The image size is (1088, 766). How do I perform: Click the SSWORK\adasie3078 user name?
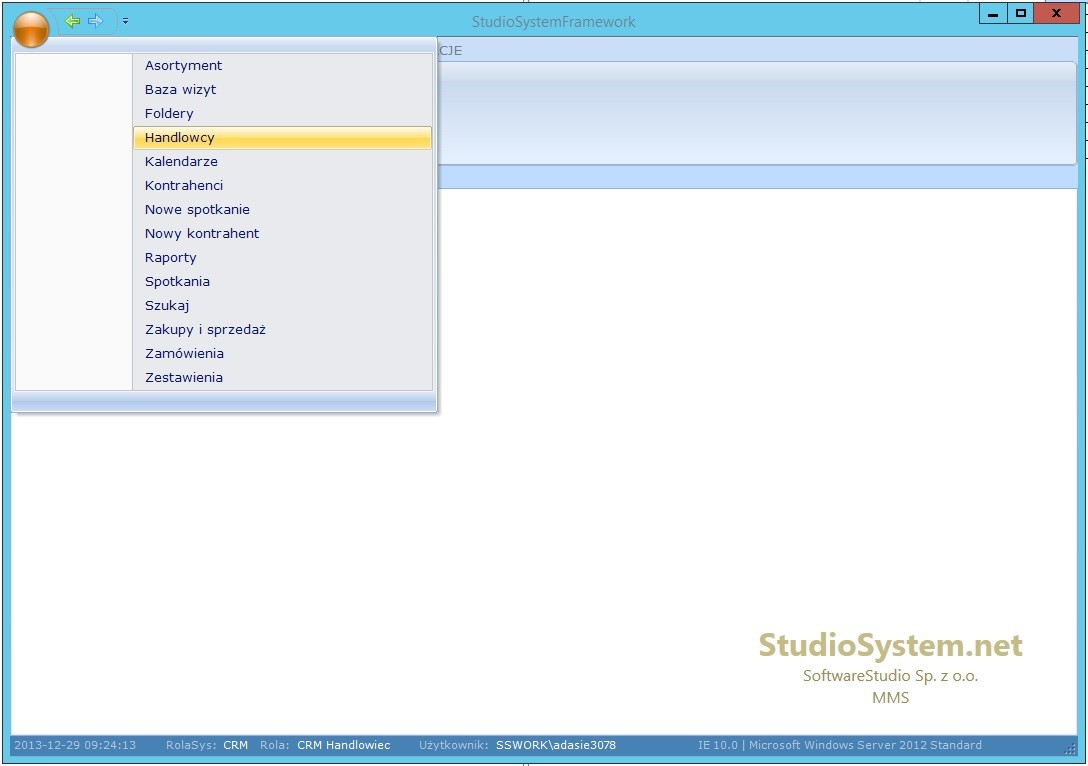point(556,745)
